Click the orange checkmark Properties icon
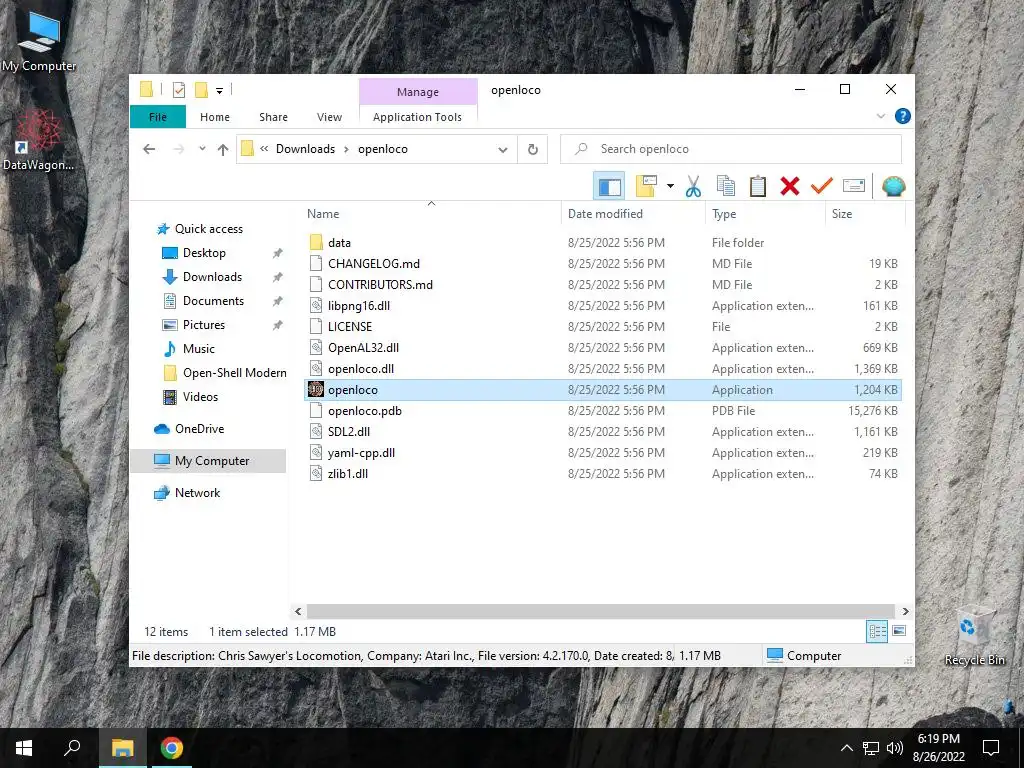This screenshot has width=1024, height=768. coord(822,186)
